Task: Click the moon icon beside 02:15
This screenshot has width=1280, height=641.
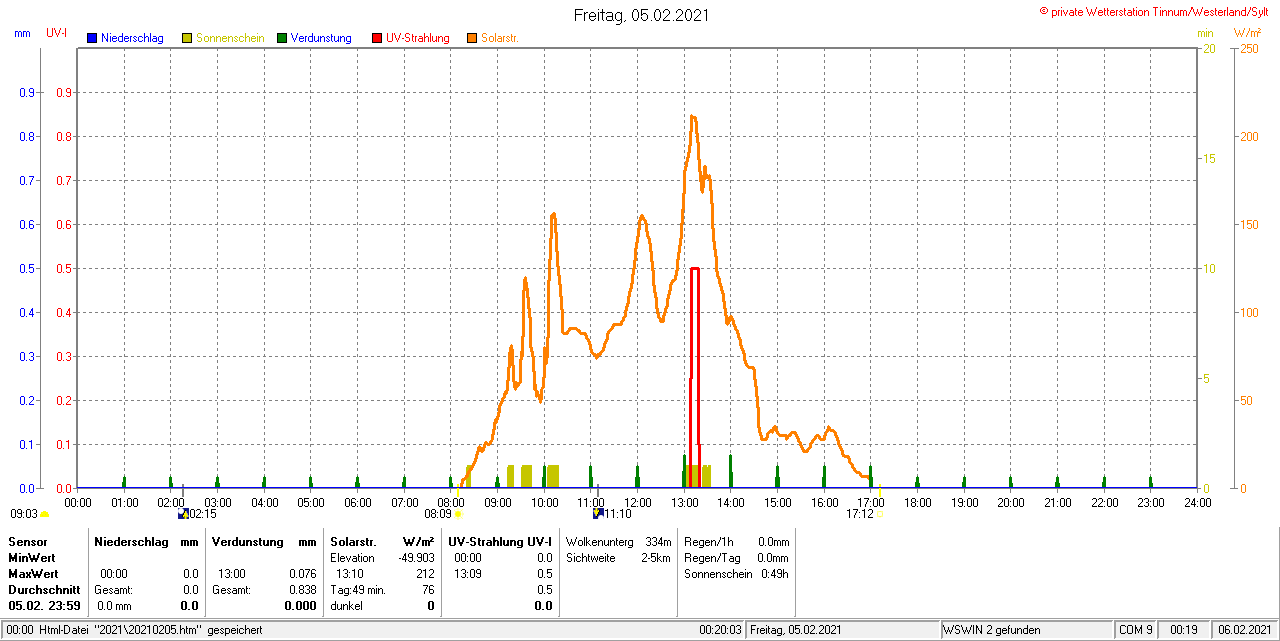Action: pos(183,514)
